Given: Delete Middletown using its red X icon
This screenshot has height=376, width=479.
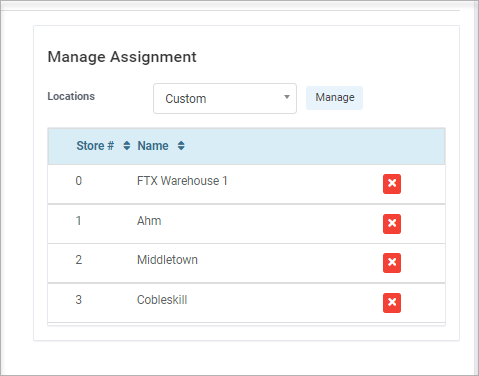Looking at the screenshot, I should pyautogui.click(x=392, y=263).
